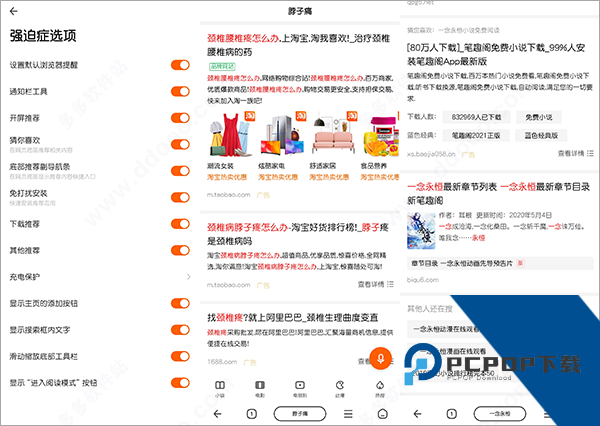Open the 小说 novel shortcut icon
This screenshot has height=426, width=600.
point(220,385)
